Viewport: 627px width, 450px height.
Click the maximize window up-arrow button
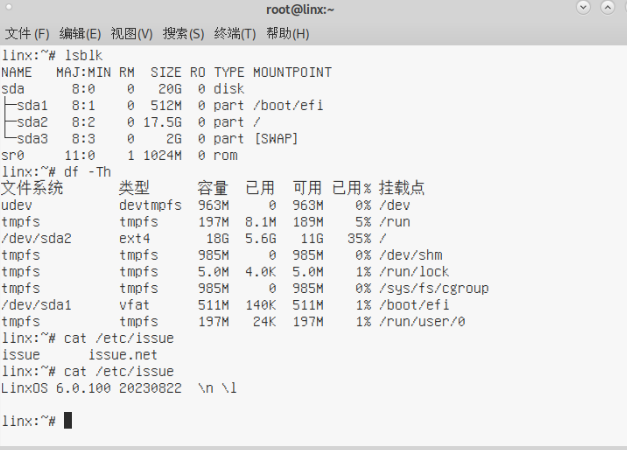pos(607,7)
